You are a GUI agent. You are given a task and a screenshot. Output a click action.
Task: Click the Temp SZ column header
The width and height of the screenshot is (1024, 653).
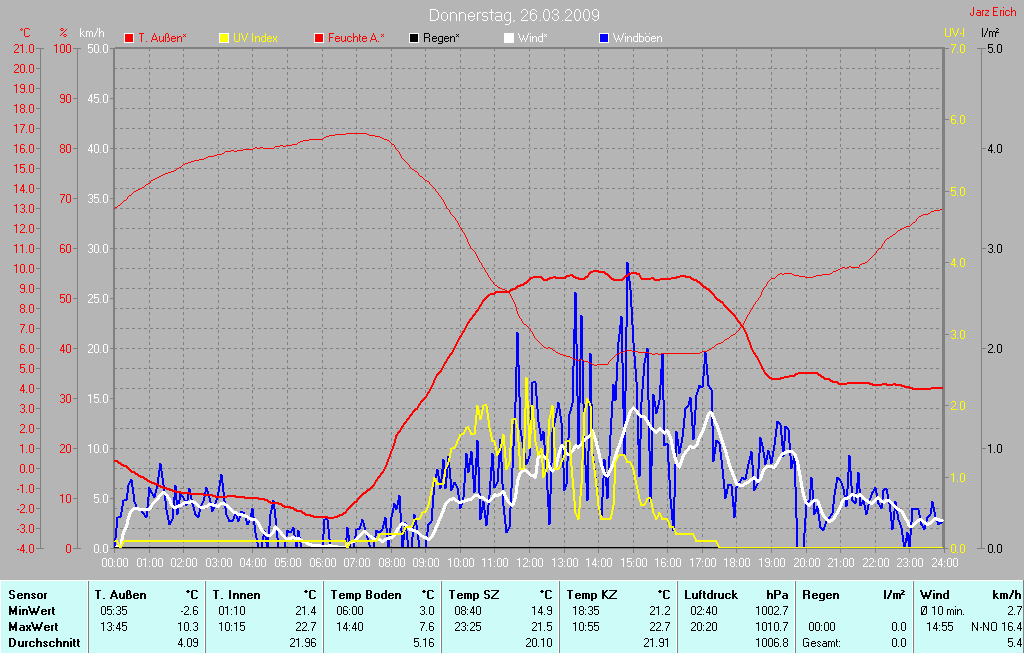[472, 595]
